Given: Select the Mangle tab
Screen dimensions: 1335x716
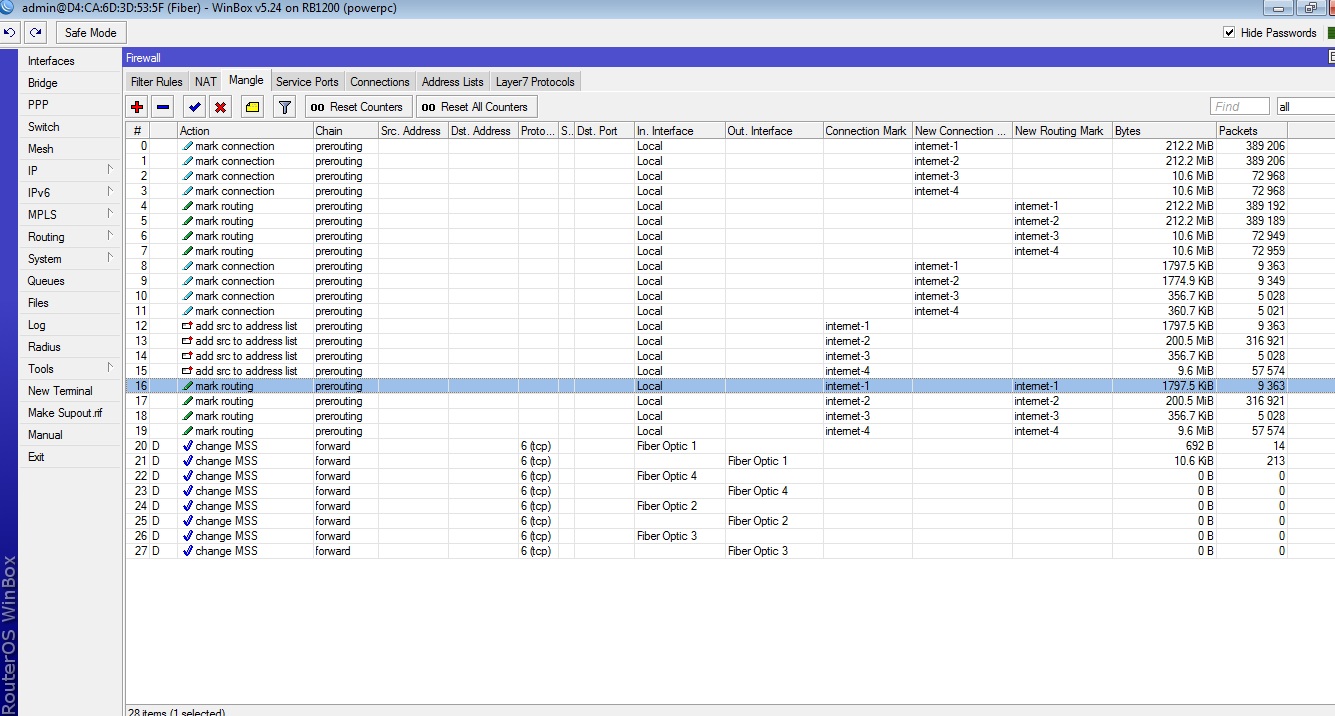Looking at the screenshot, I should coord(246,81).
